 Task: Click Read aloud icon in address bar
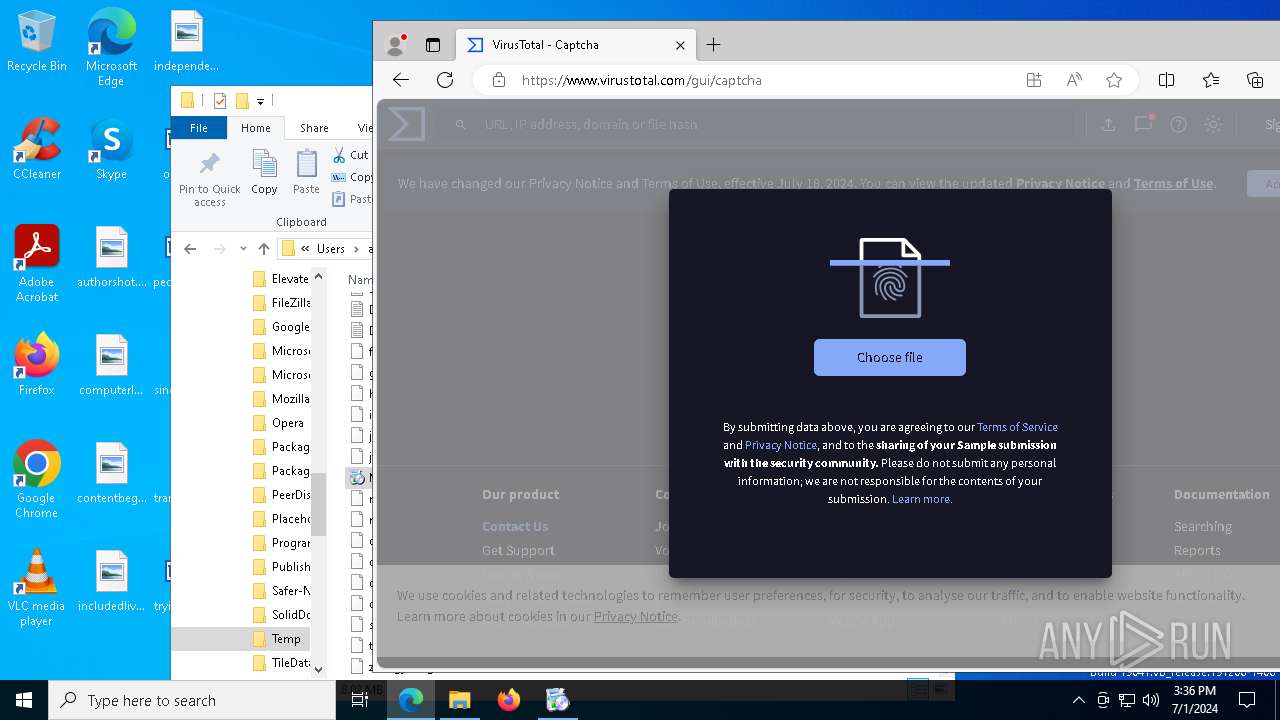[x=1074, y=80]
